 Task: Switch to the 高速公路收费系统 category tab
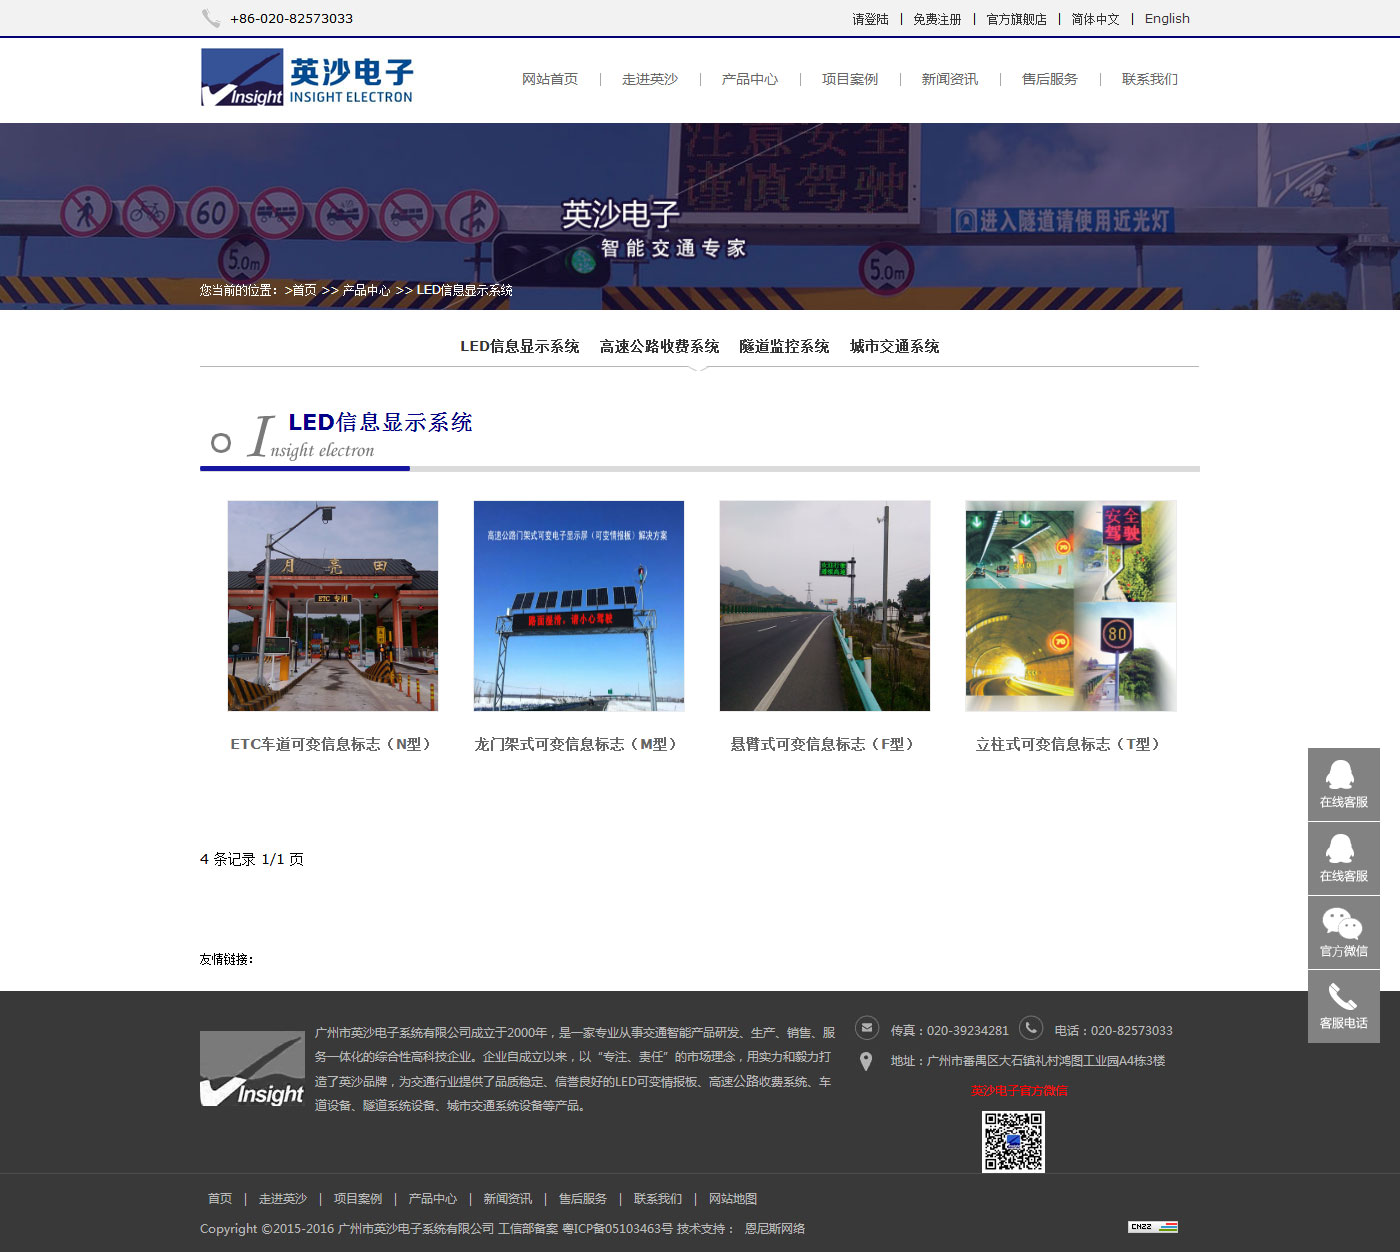(x=659, y=346)
